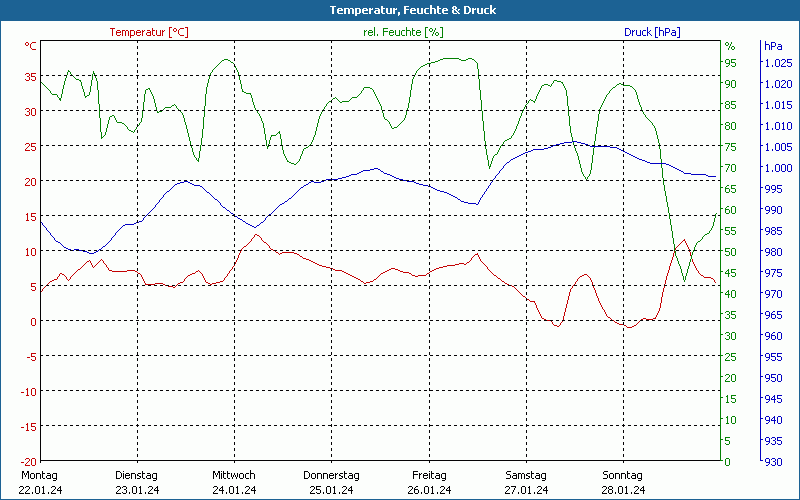Click the "Montag" day label
Image resolution: width=800 pixels, height=500 pixels.
[39, 476]
